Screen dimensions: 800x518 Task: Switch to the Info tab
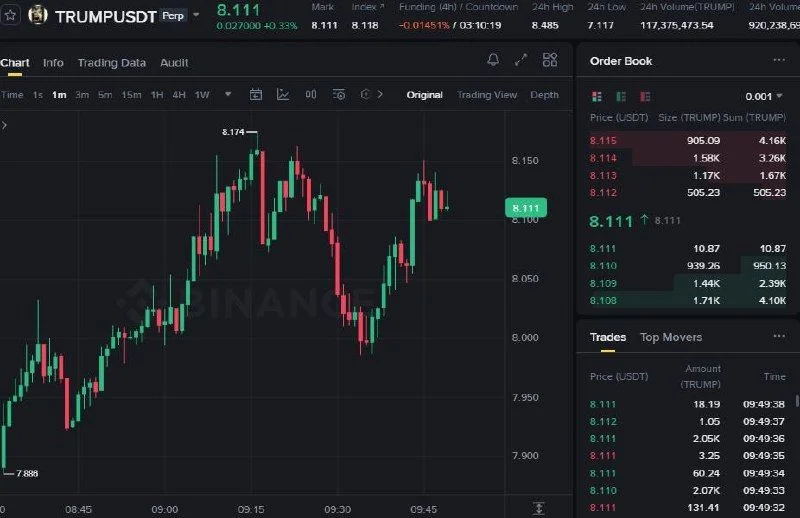click(x=53, y=63)
